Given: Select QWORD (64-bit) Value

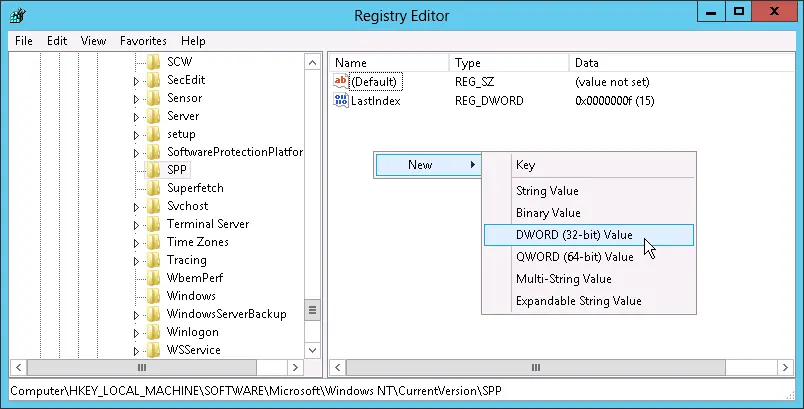Looking at the screenshot, I should click(x=589, y=257).
